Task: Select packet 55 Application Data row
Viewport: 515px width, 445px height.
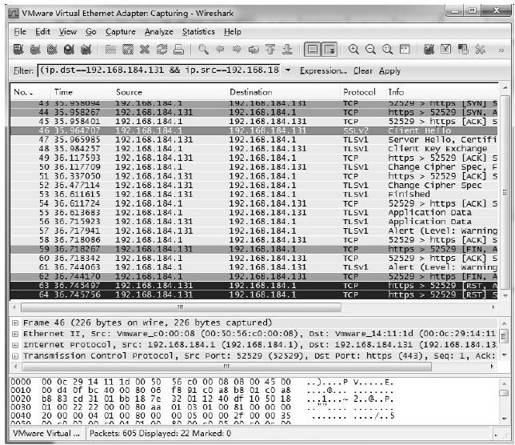Action: pos(254,212)
